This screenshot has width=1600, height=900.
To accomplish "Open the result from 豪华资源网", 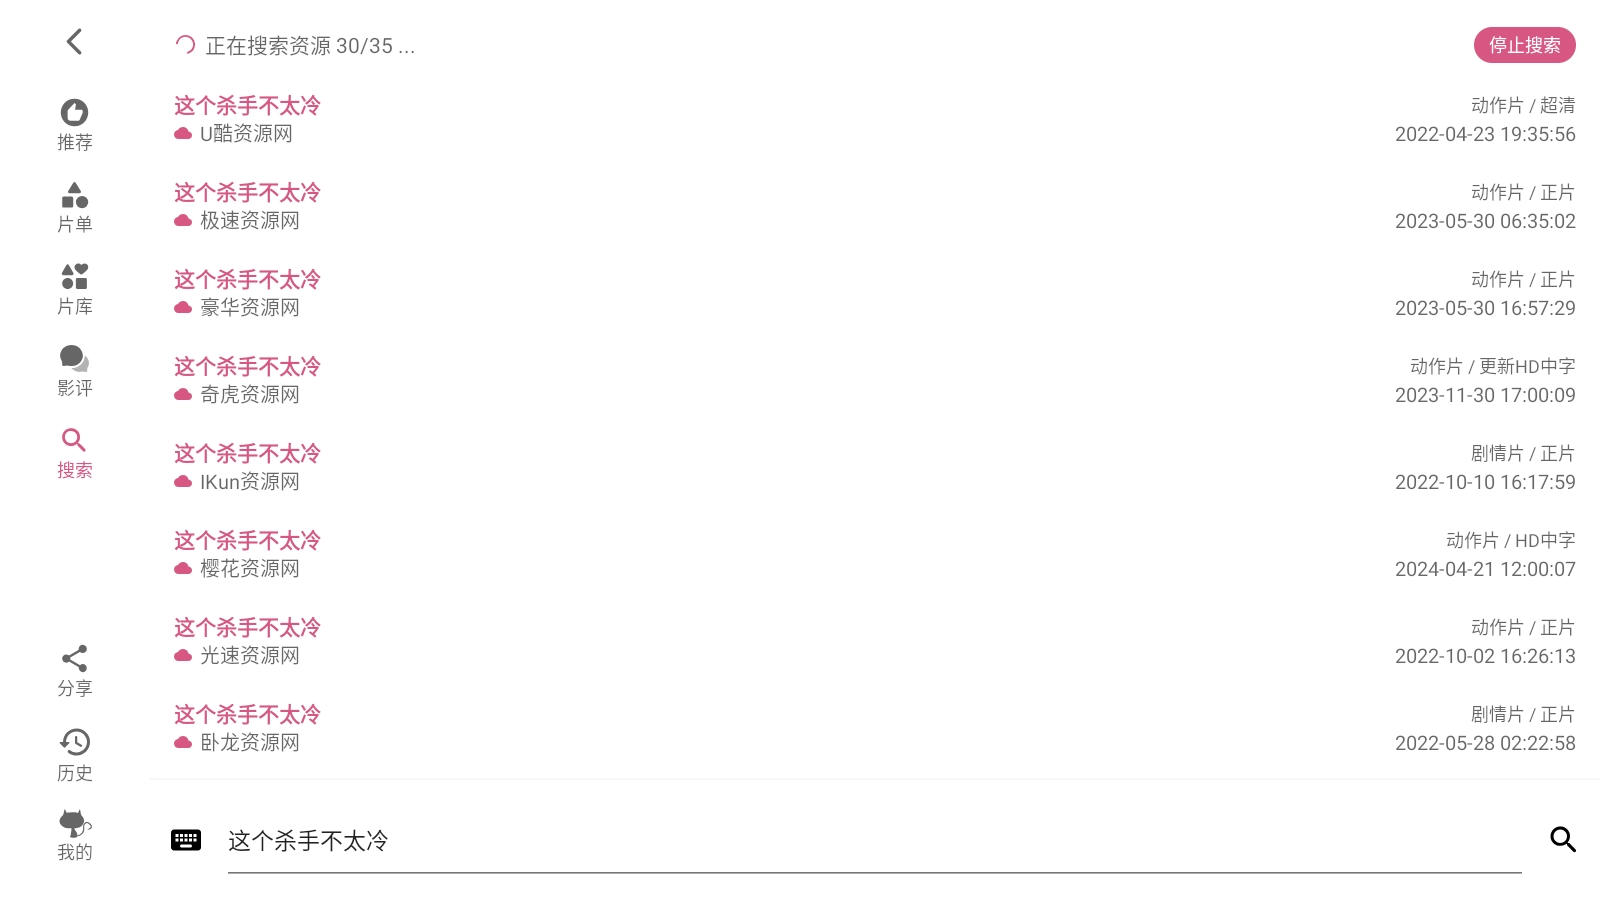I will tap(875, 293).
